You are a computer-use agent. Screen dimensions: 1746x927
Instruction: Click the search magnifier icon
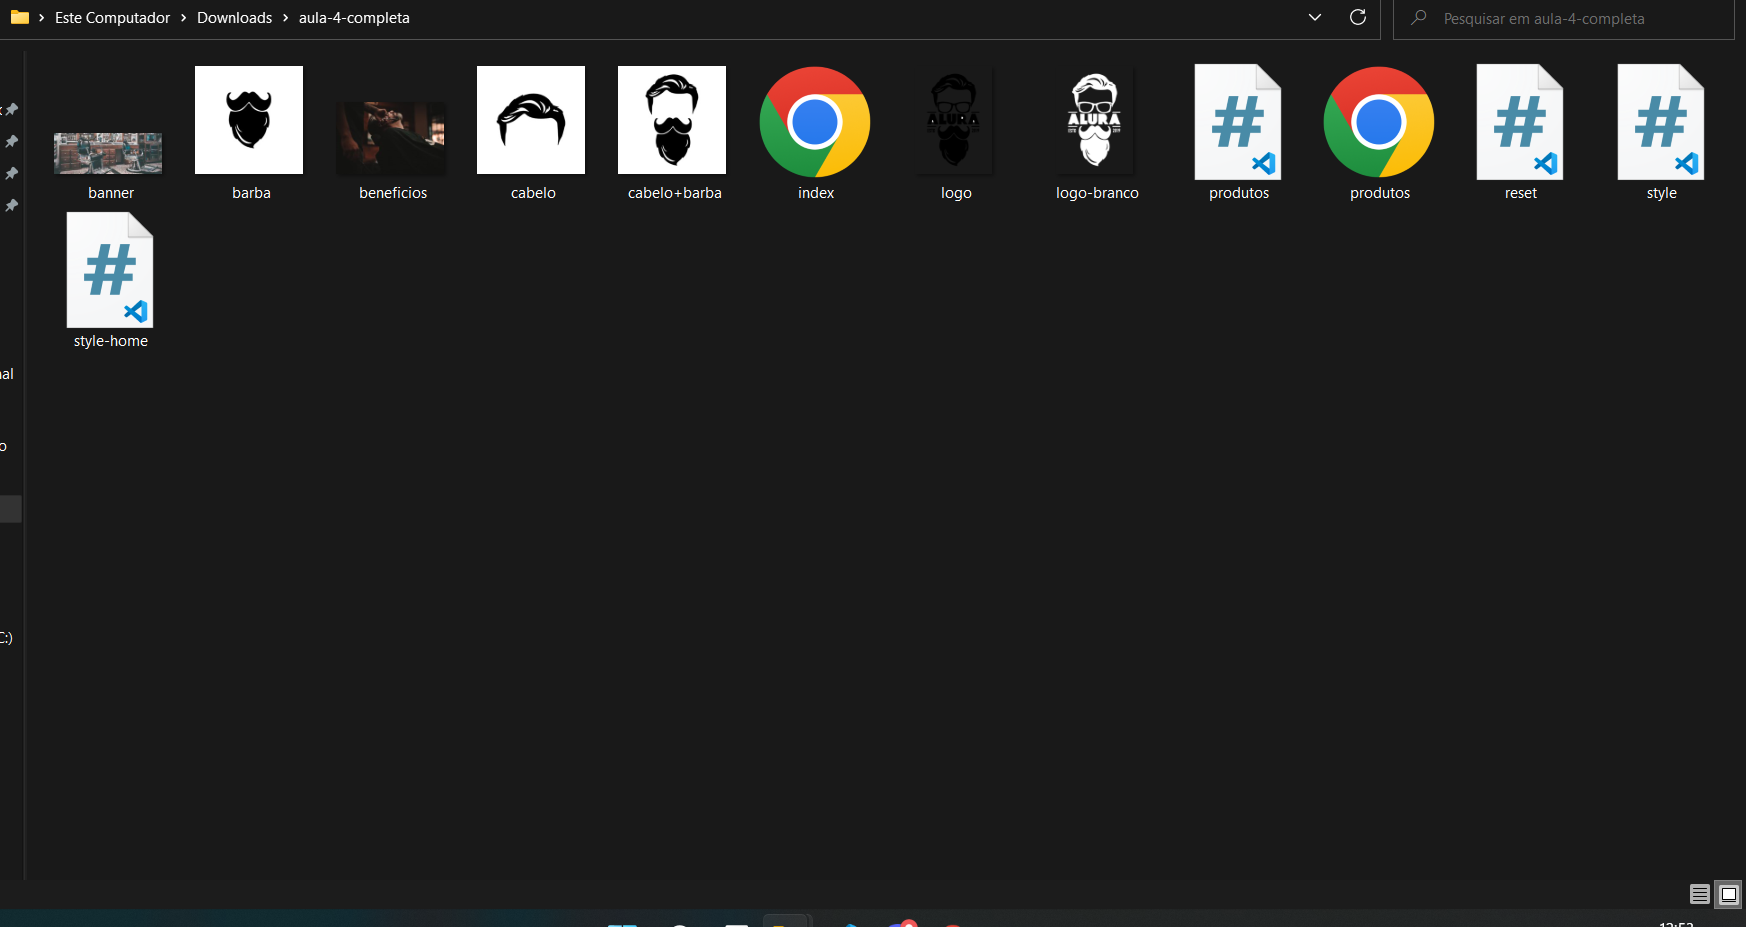click(1418, 18)
